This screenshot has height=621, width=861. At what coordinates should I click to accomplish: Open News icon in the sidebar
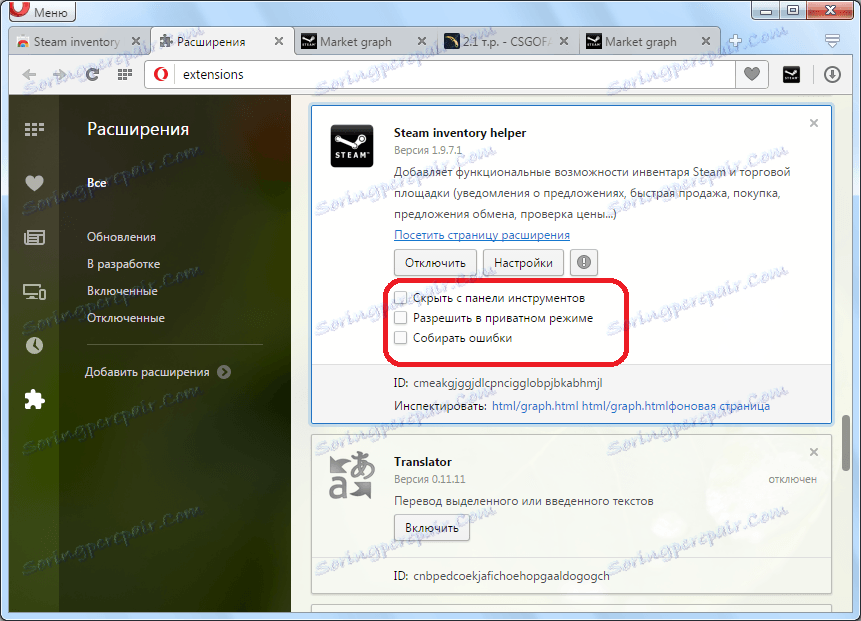pos(34,237)
